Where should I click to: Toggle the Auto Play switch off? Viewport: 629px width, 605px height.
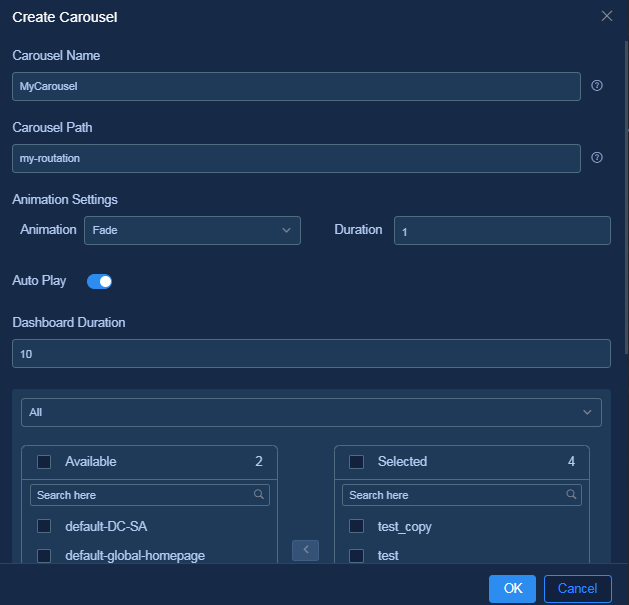99,281
